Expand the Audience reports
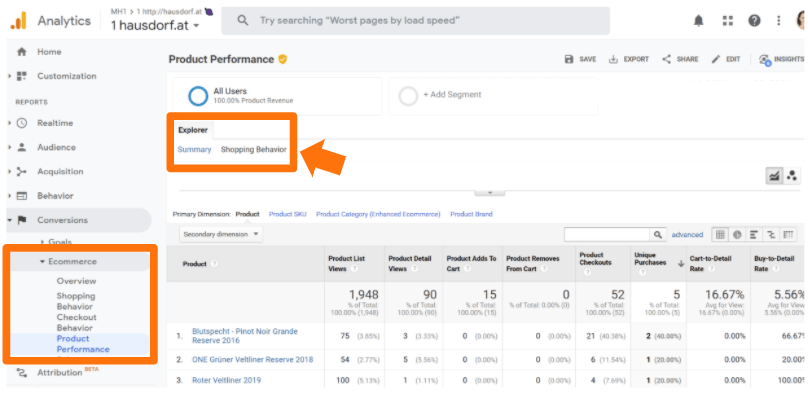808x399 pixels. (x=10, y=147)
